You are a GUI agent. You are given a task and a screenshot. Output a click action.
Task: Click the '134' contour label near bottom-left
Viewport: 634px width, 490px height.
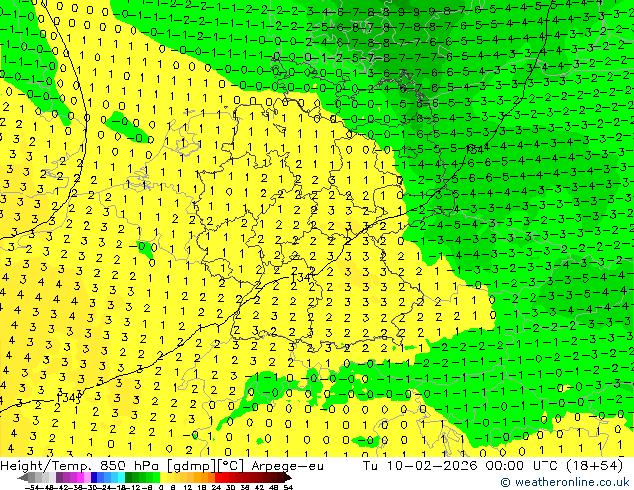(x=67, y=398)
